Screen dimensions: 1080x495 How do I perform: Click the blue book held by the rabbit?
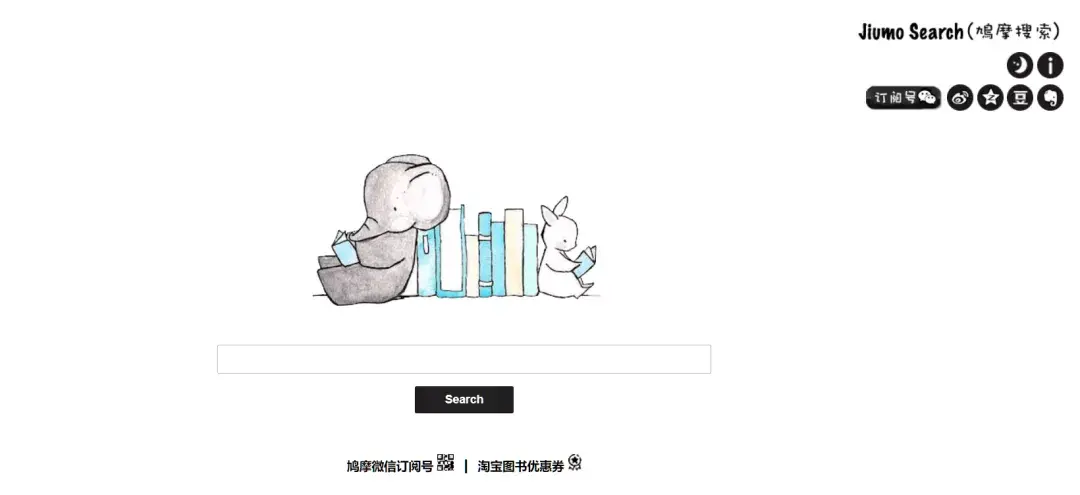[585, 262]
